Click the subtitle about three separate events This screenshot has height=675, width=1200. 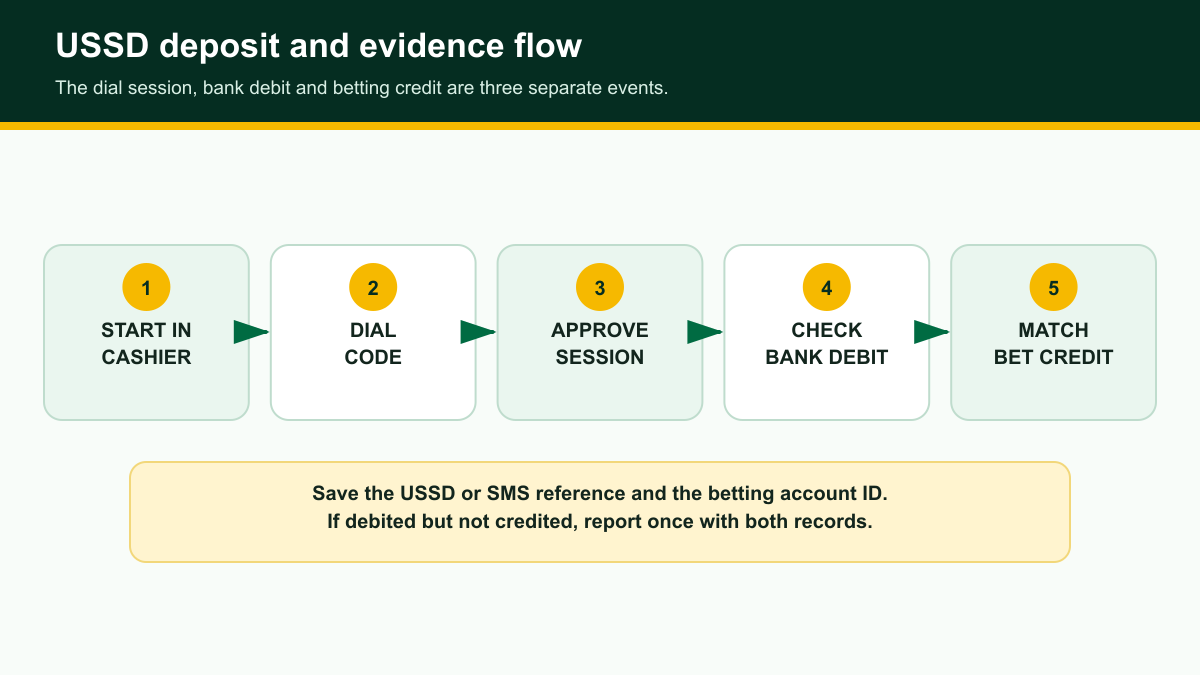361,88
